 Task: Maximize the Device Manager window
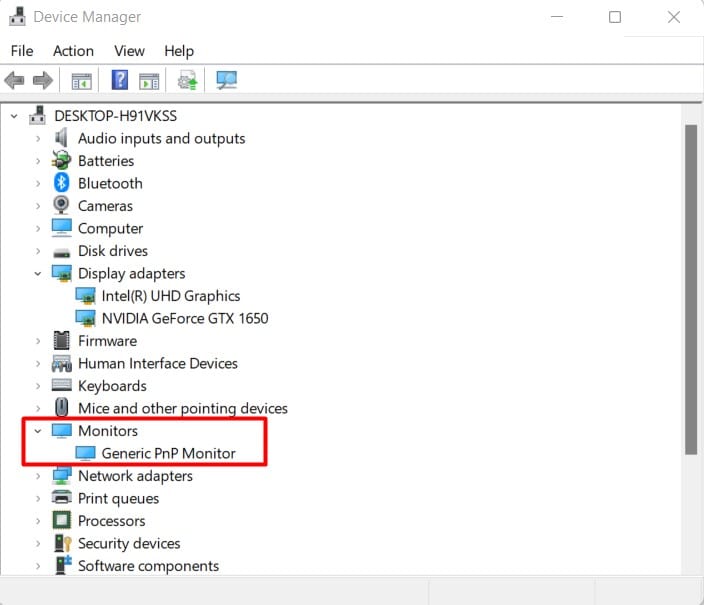coord(615,17)
